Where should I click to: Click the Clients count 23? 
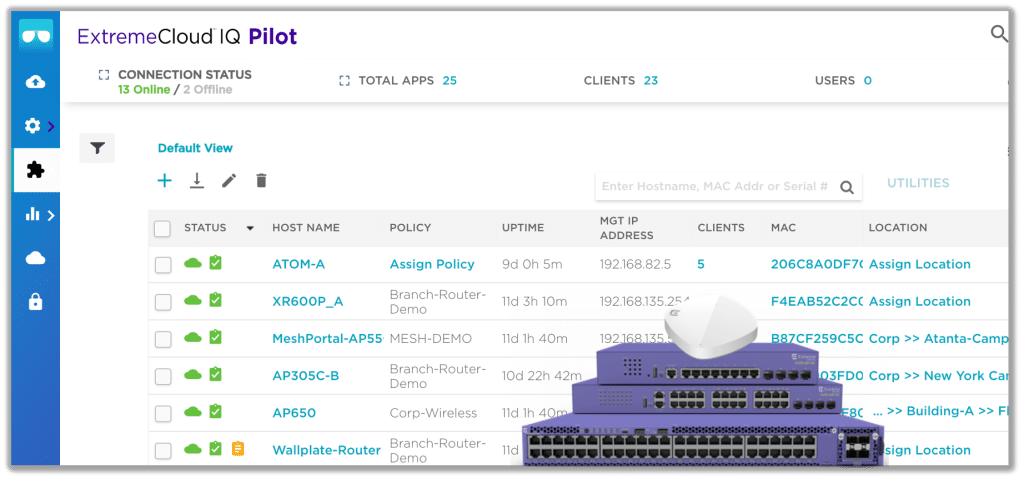(x=650, y=81)
